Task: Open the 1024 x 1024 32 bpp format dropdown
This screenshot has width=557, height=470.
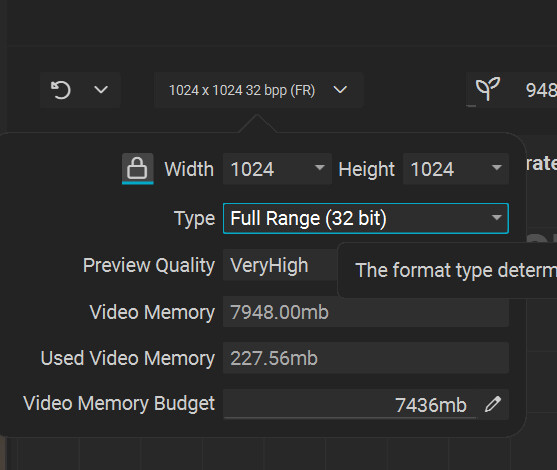Action: (259, 90)
